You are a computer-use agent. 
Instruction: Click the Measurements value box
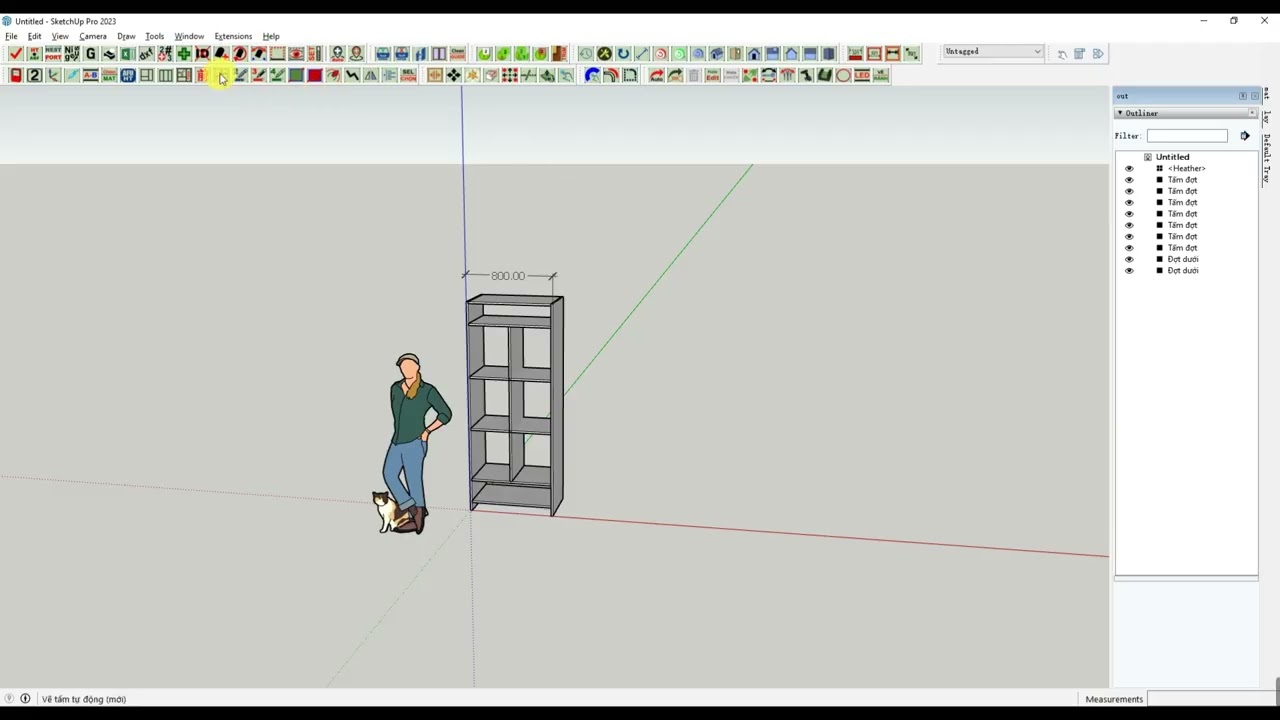tap(1212, 699)
